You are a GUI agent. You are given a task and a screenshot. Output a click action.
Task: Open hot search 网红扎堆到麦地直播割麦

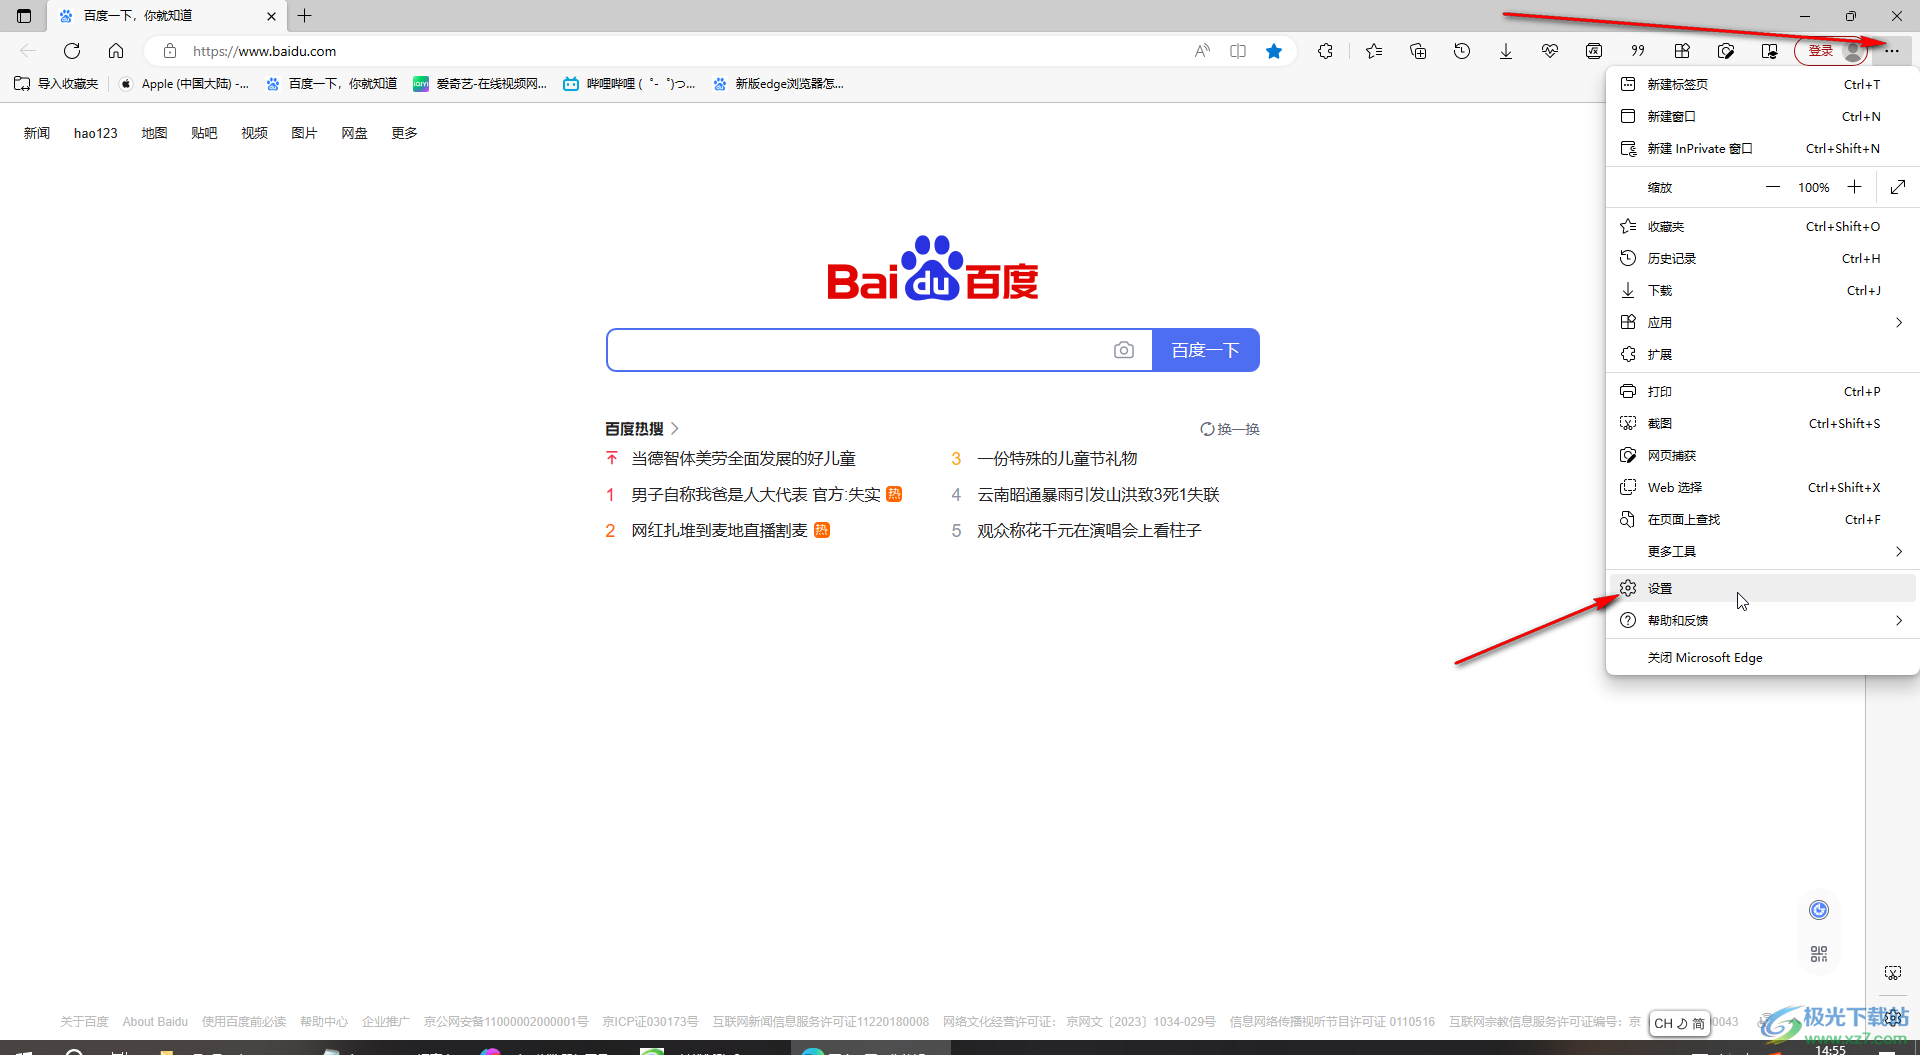tap(719, 530)
